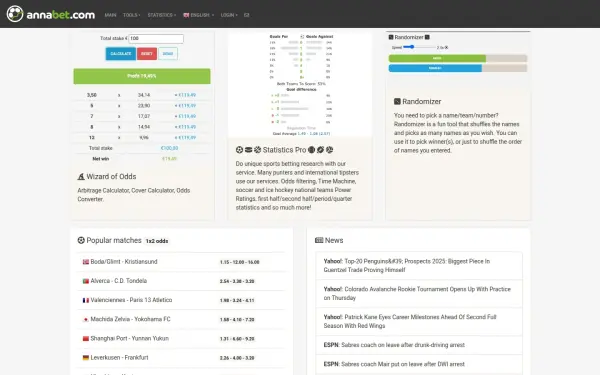Image resolution: width=600 pixels, height=375 pixels.
Task: Open the Randomizer heading link
Action: [x=421, y=101]
